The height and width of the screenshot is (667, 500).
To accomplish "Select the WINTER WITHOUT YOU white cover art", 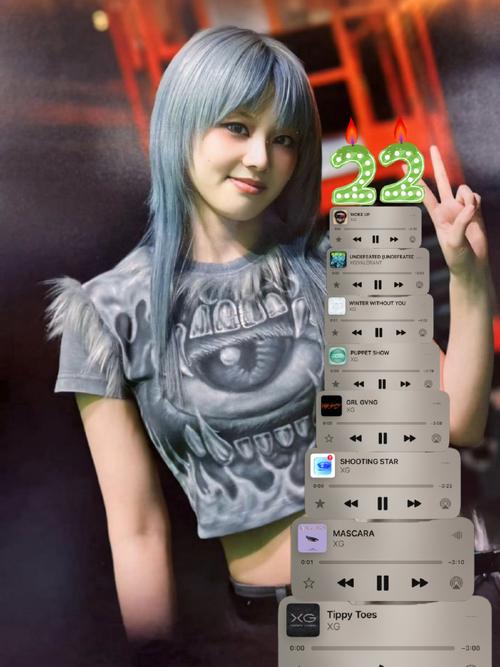I will [x=337, y=306].
